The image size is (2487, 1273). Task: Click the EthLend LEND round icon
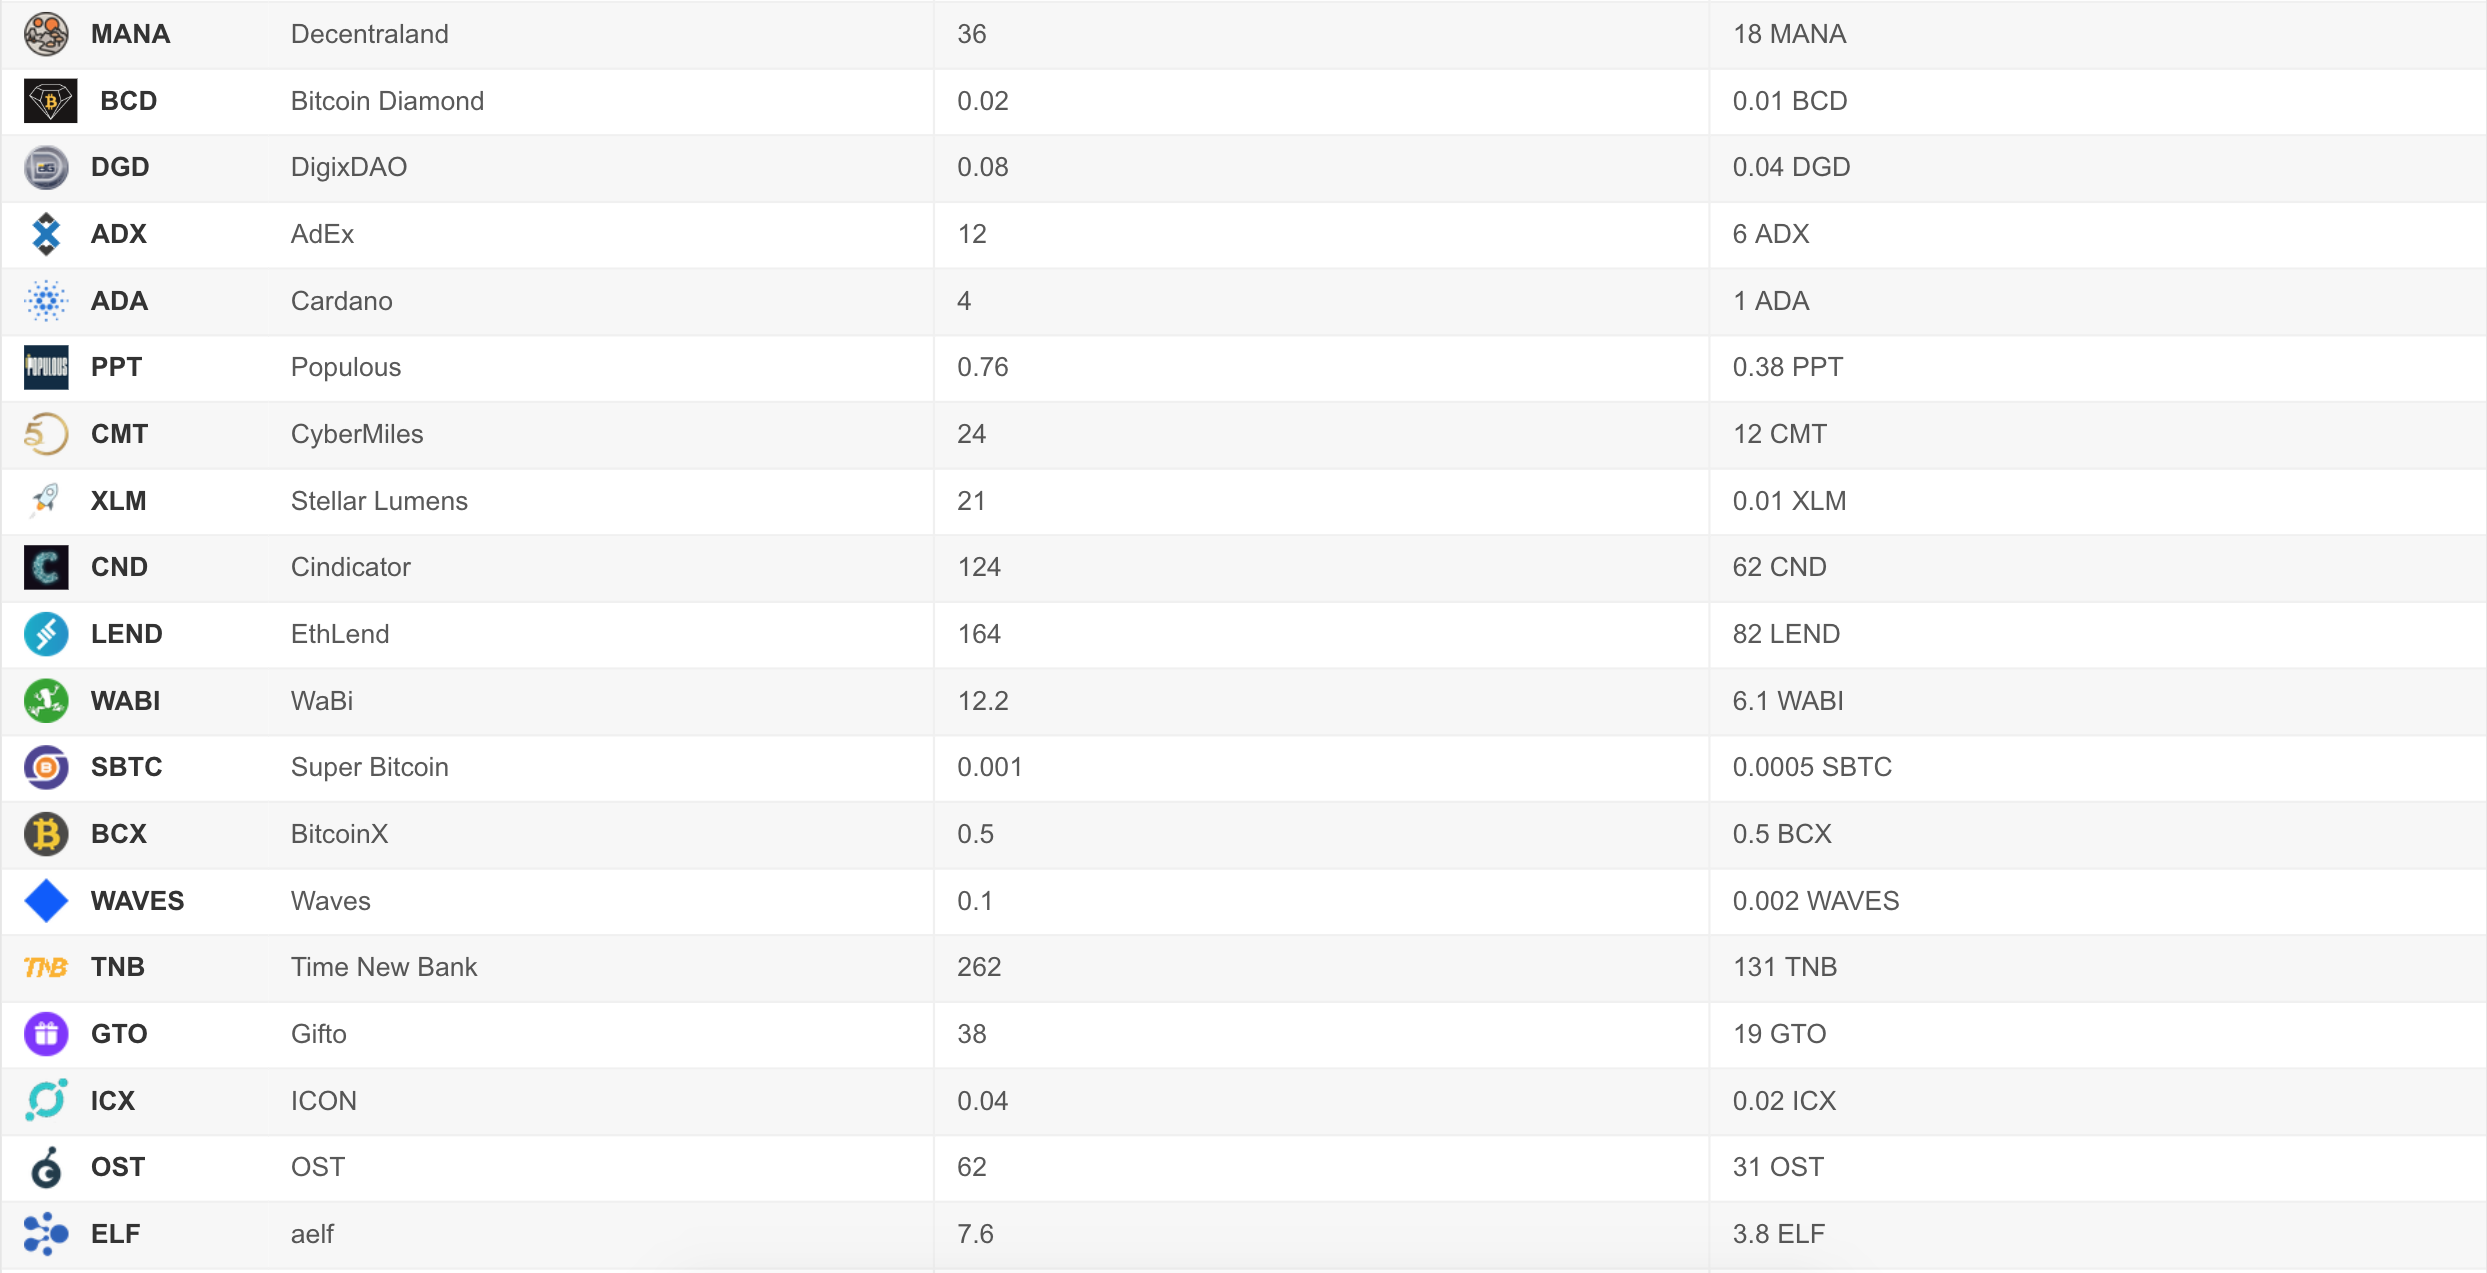pos(46,634)
